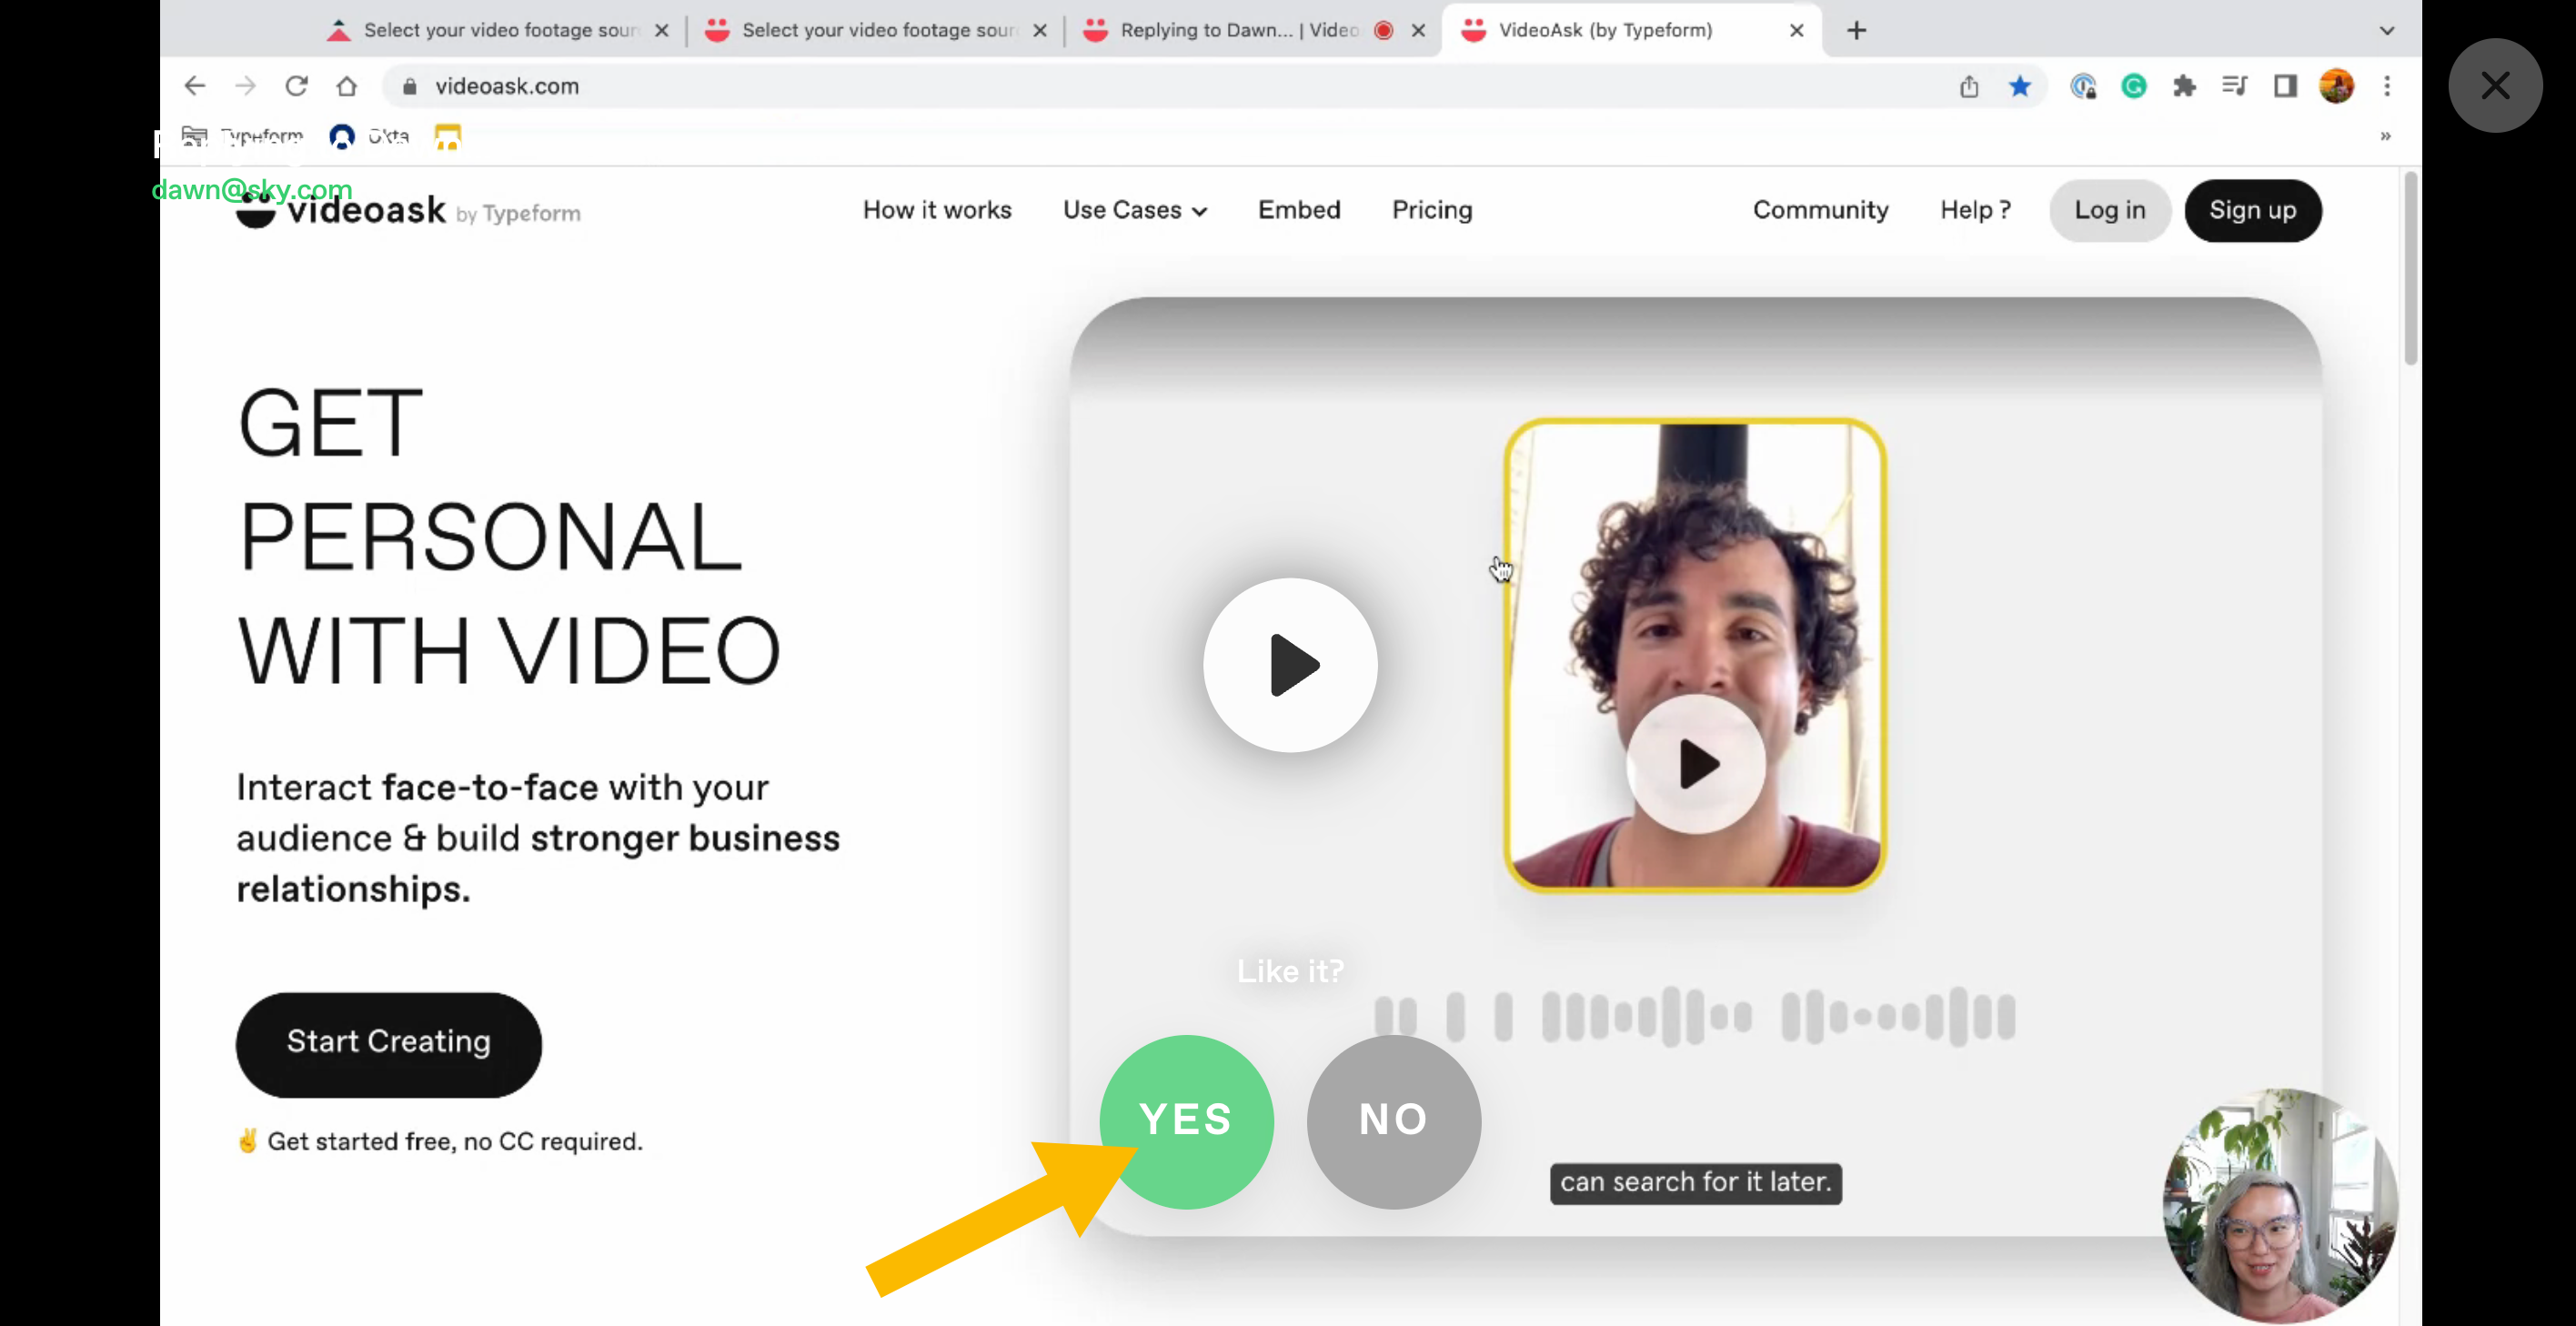Close the second 'Select your video footage' tab
This screenshot has width=2576, height=1326.
point(1039,30)
